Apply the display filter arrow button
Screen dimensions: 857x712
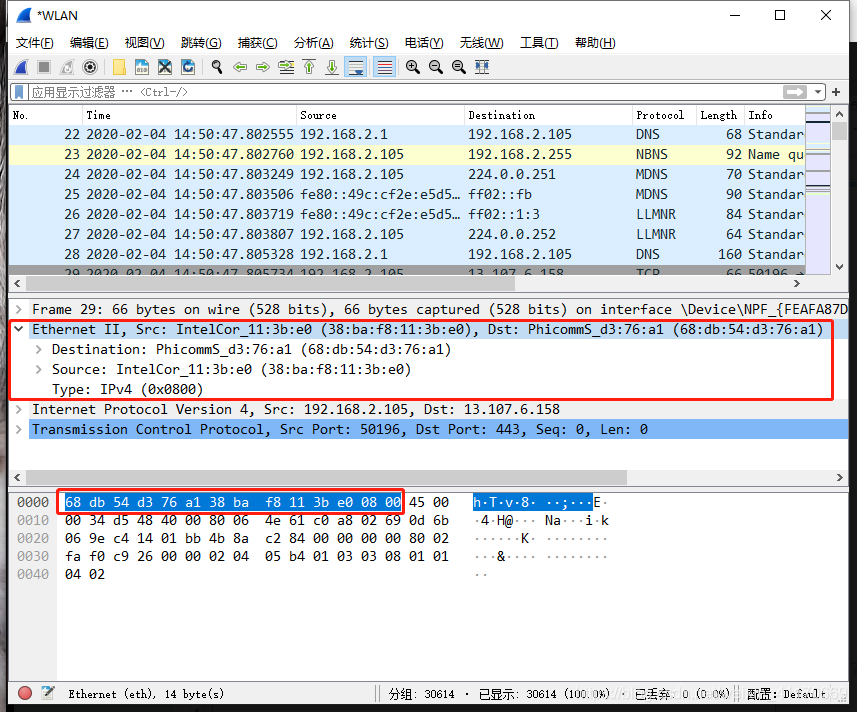(795, 92)
